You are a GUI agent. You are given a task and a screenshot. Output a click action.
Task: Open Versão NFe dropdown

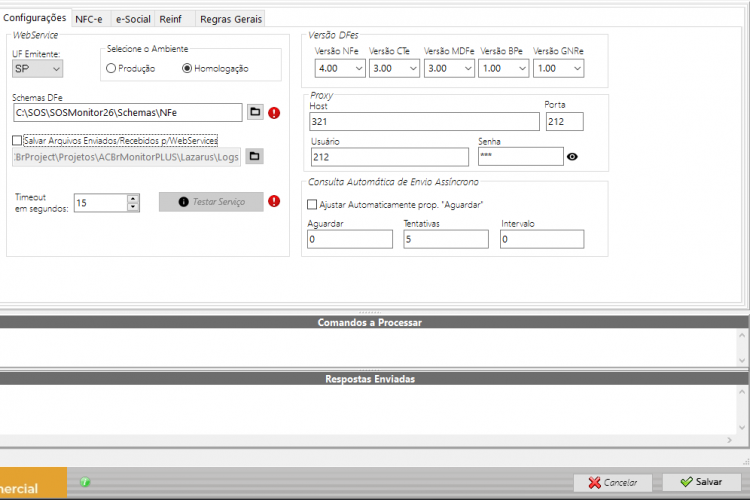(340, 68)
